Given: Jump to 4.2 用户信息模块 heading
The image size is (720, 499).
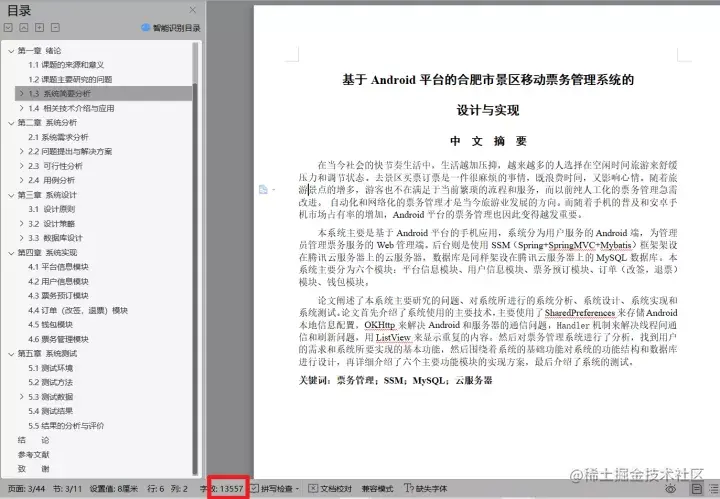Looking at the screenshot, I should (x=58, y=281).
